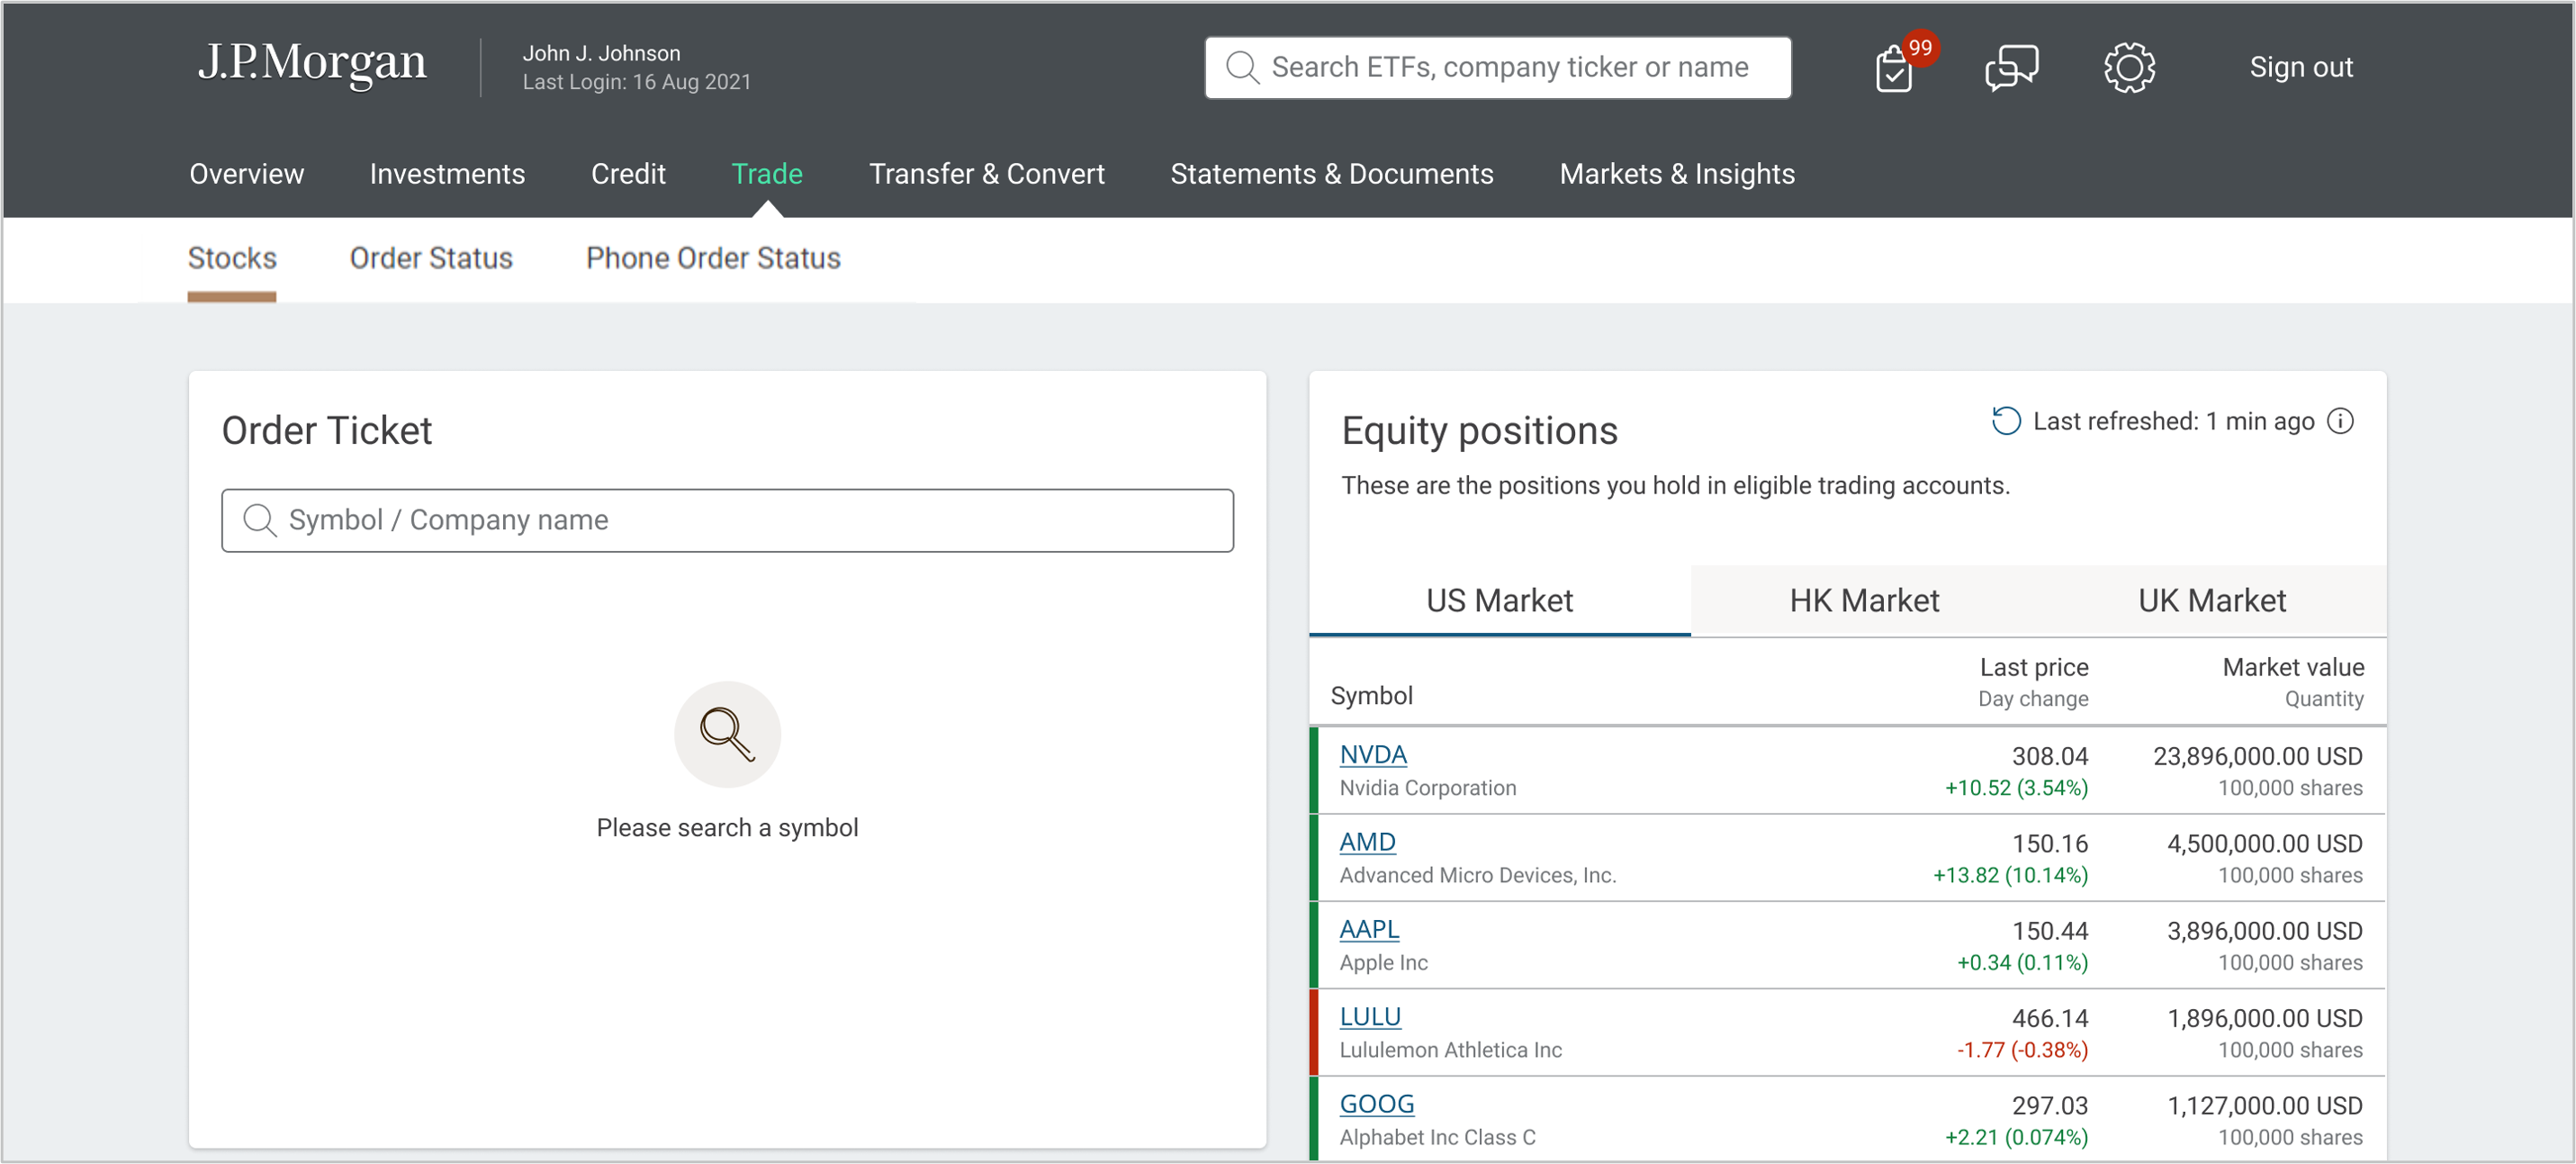Go to Statements & Documents
The width and height of the screenshot is (2576, 1164).
tap(1332, 173)
